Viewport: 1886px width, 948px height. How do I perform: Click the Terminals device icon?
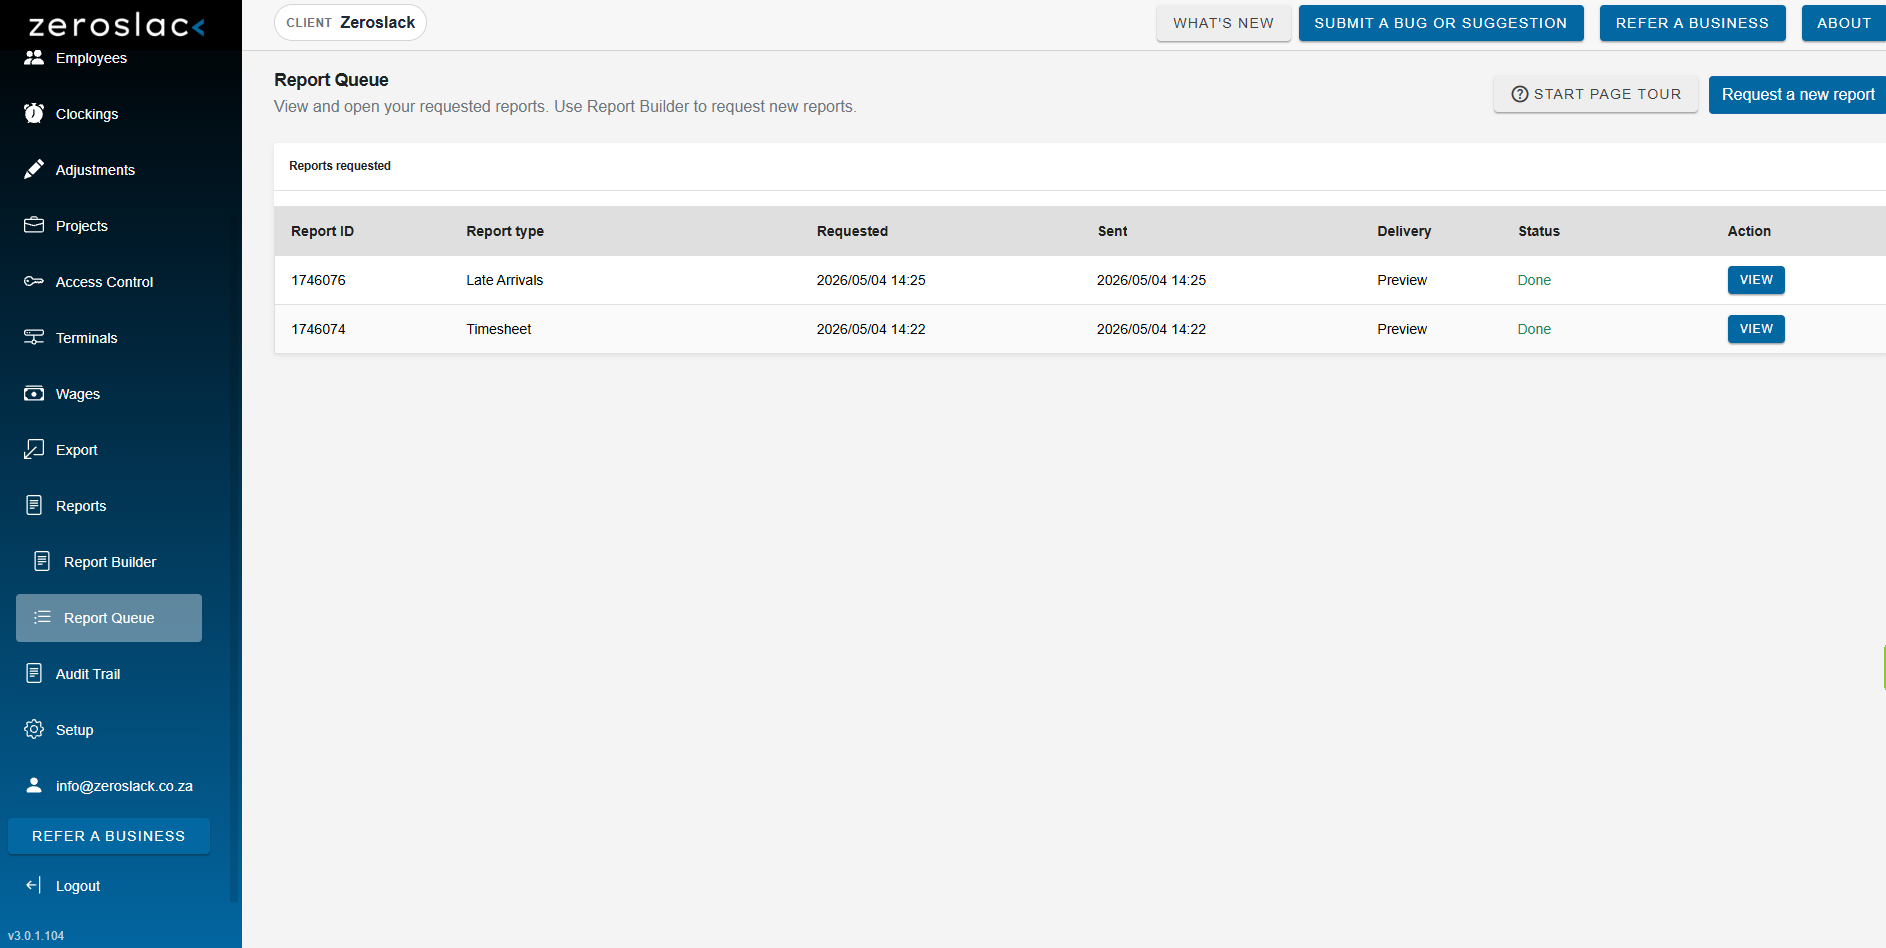pyautogui.click(x=34, y=337)
